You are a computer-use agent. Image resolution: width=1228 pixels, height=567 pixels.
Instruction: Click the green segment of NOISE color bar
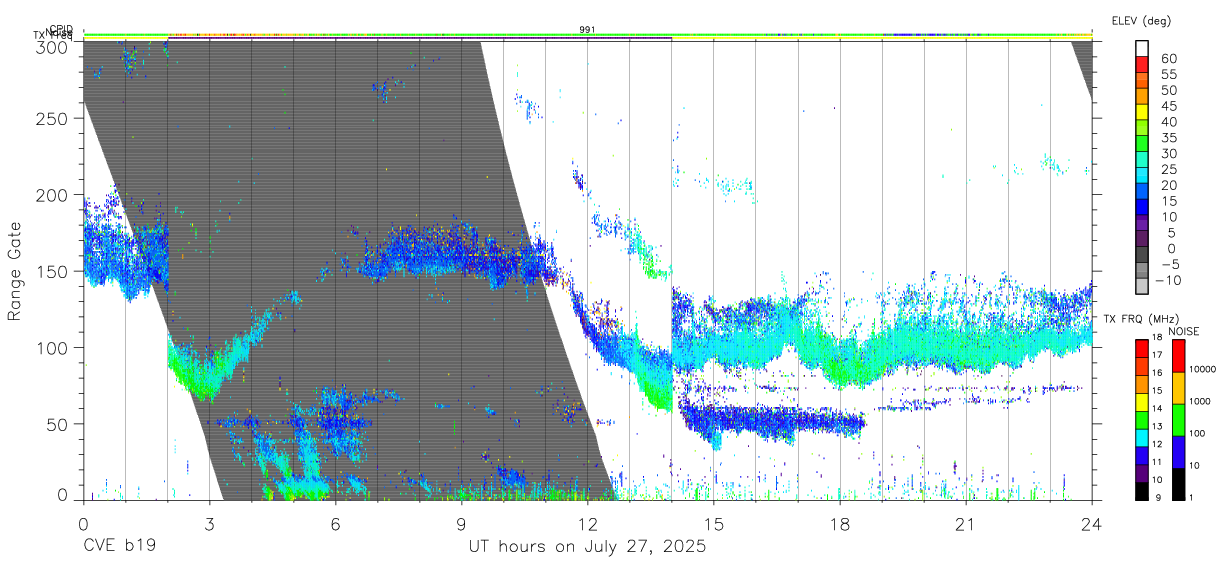1179,419
